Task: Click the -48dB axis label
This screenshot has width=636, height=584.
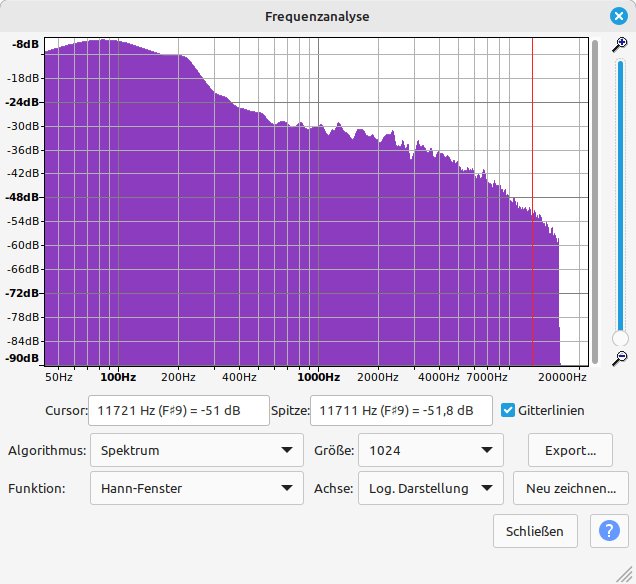Action: (x=22, y=197)
